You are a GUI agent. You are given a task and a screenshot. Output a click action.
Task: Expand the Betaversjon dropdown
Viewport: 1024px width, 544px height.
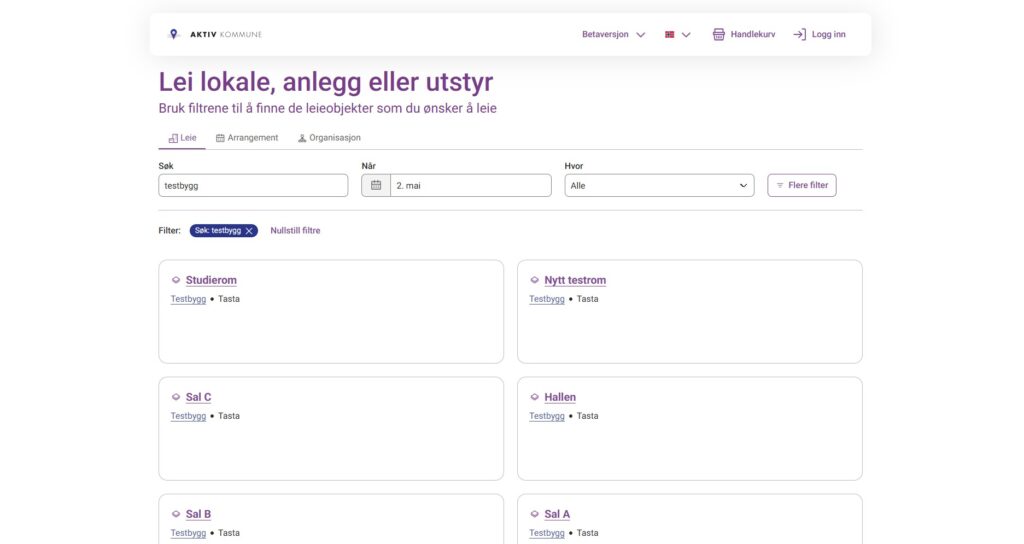613,35
